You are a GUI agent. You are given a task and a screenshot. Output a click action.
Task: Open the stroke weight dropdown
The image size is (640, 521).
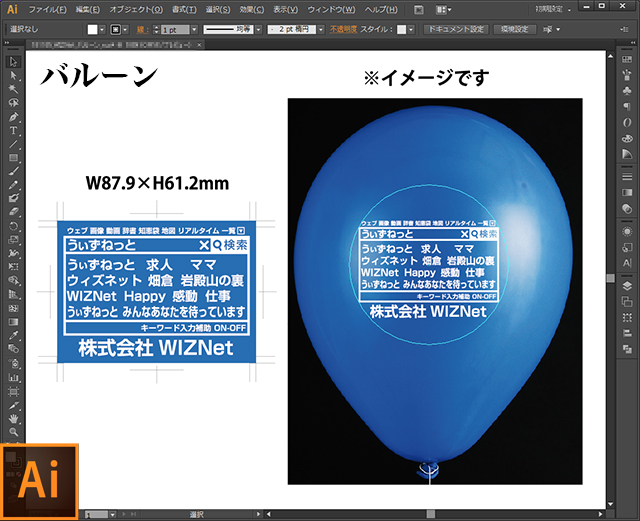(194, 29)
